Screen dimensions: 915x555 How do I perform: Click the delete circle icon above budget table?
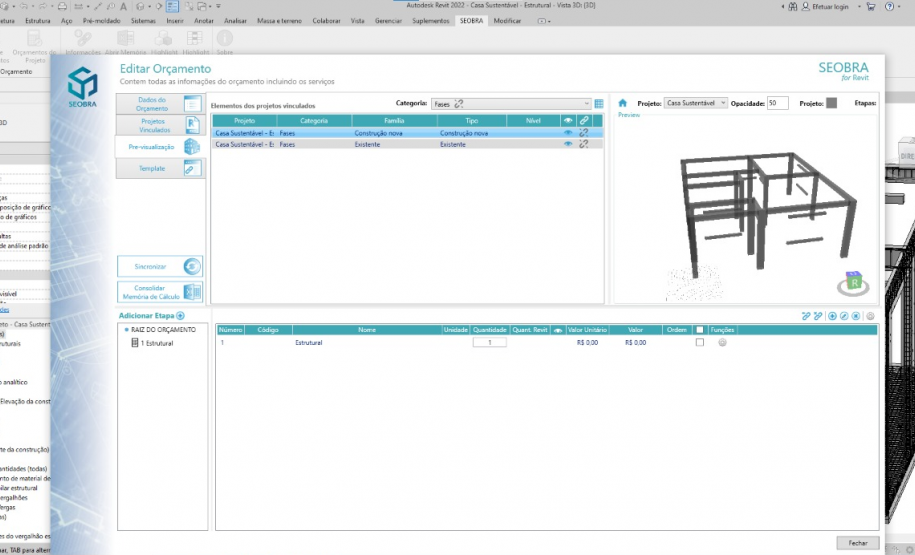pyautogui.click(x=856, y=316)
